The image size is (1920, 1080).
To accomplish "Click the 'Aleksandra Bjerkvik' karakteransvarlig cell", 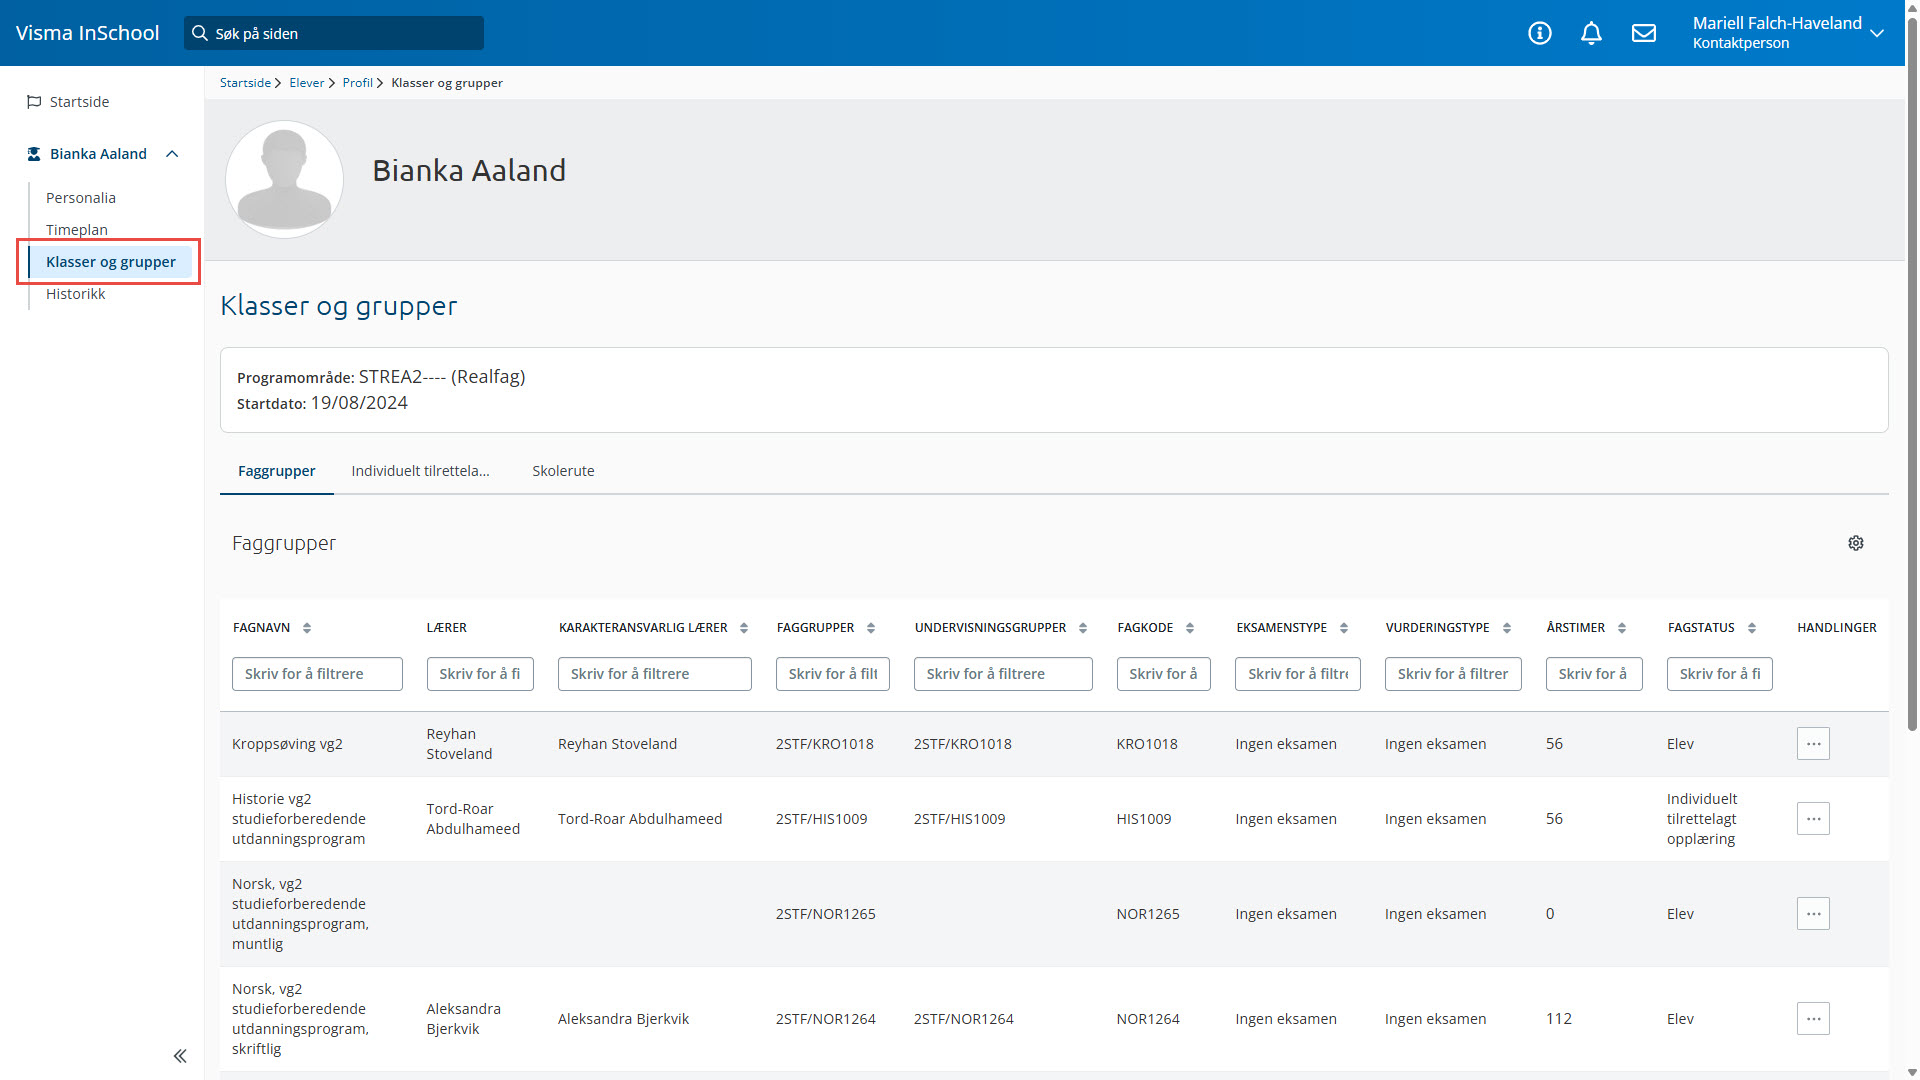I will pos(623,1019).
